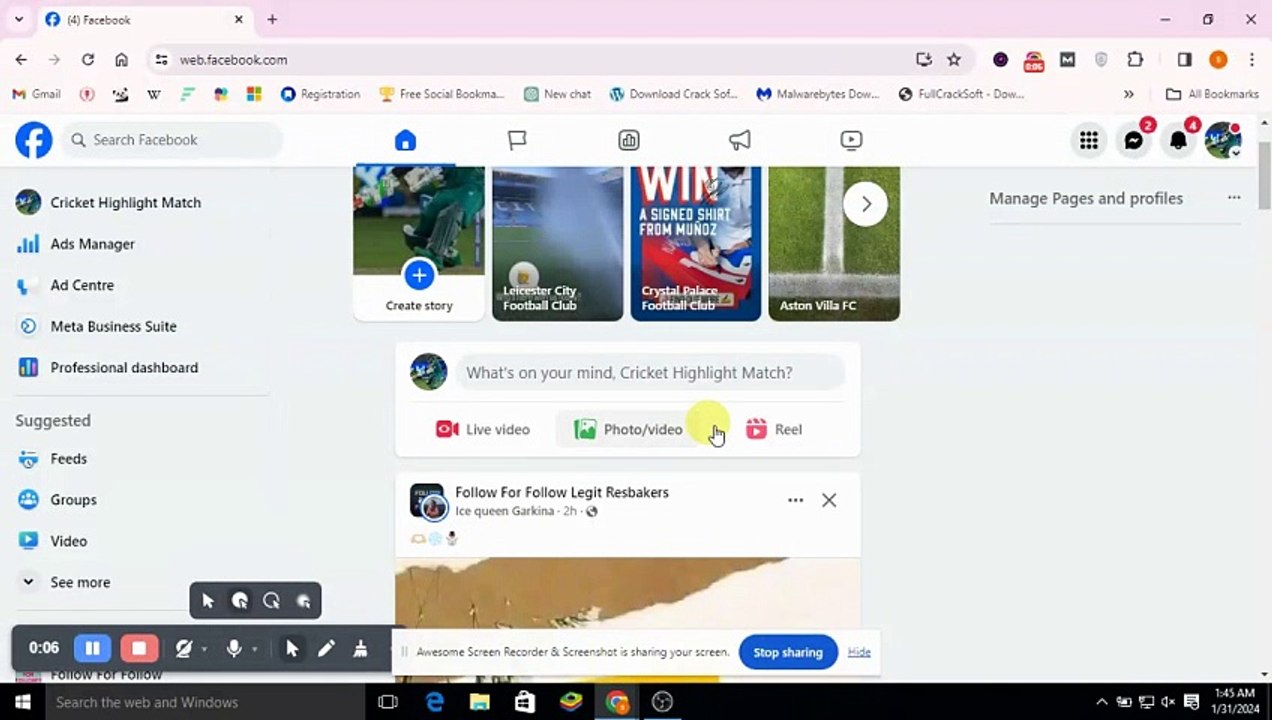Open Ice queen Garkina profile
This screenshot has height=720, width=1272.
[504, 511]
